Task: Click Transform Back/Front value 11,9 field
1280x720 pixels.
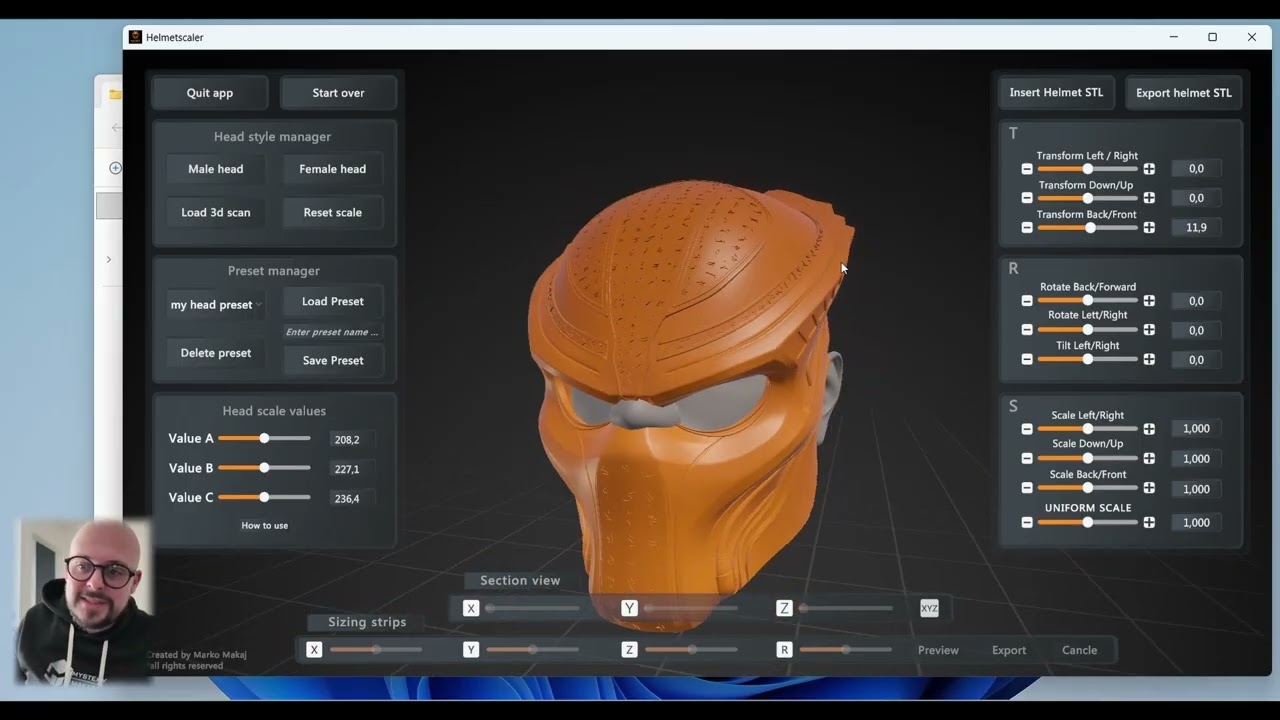Action: tap(1196, 228)
